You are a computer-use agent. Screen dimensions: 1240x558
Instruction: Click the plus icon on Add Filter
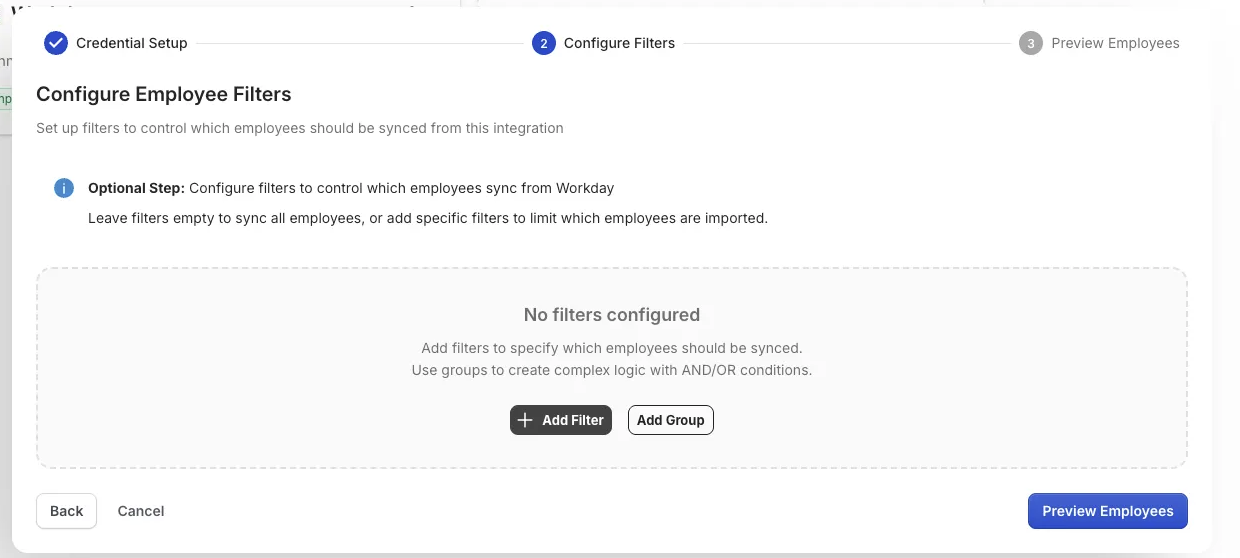click(x=525, y=420)
